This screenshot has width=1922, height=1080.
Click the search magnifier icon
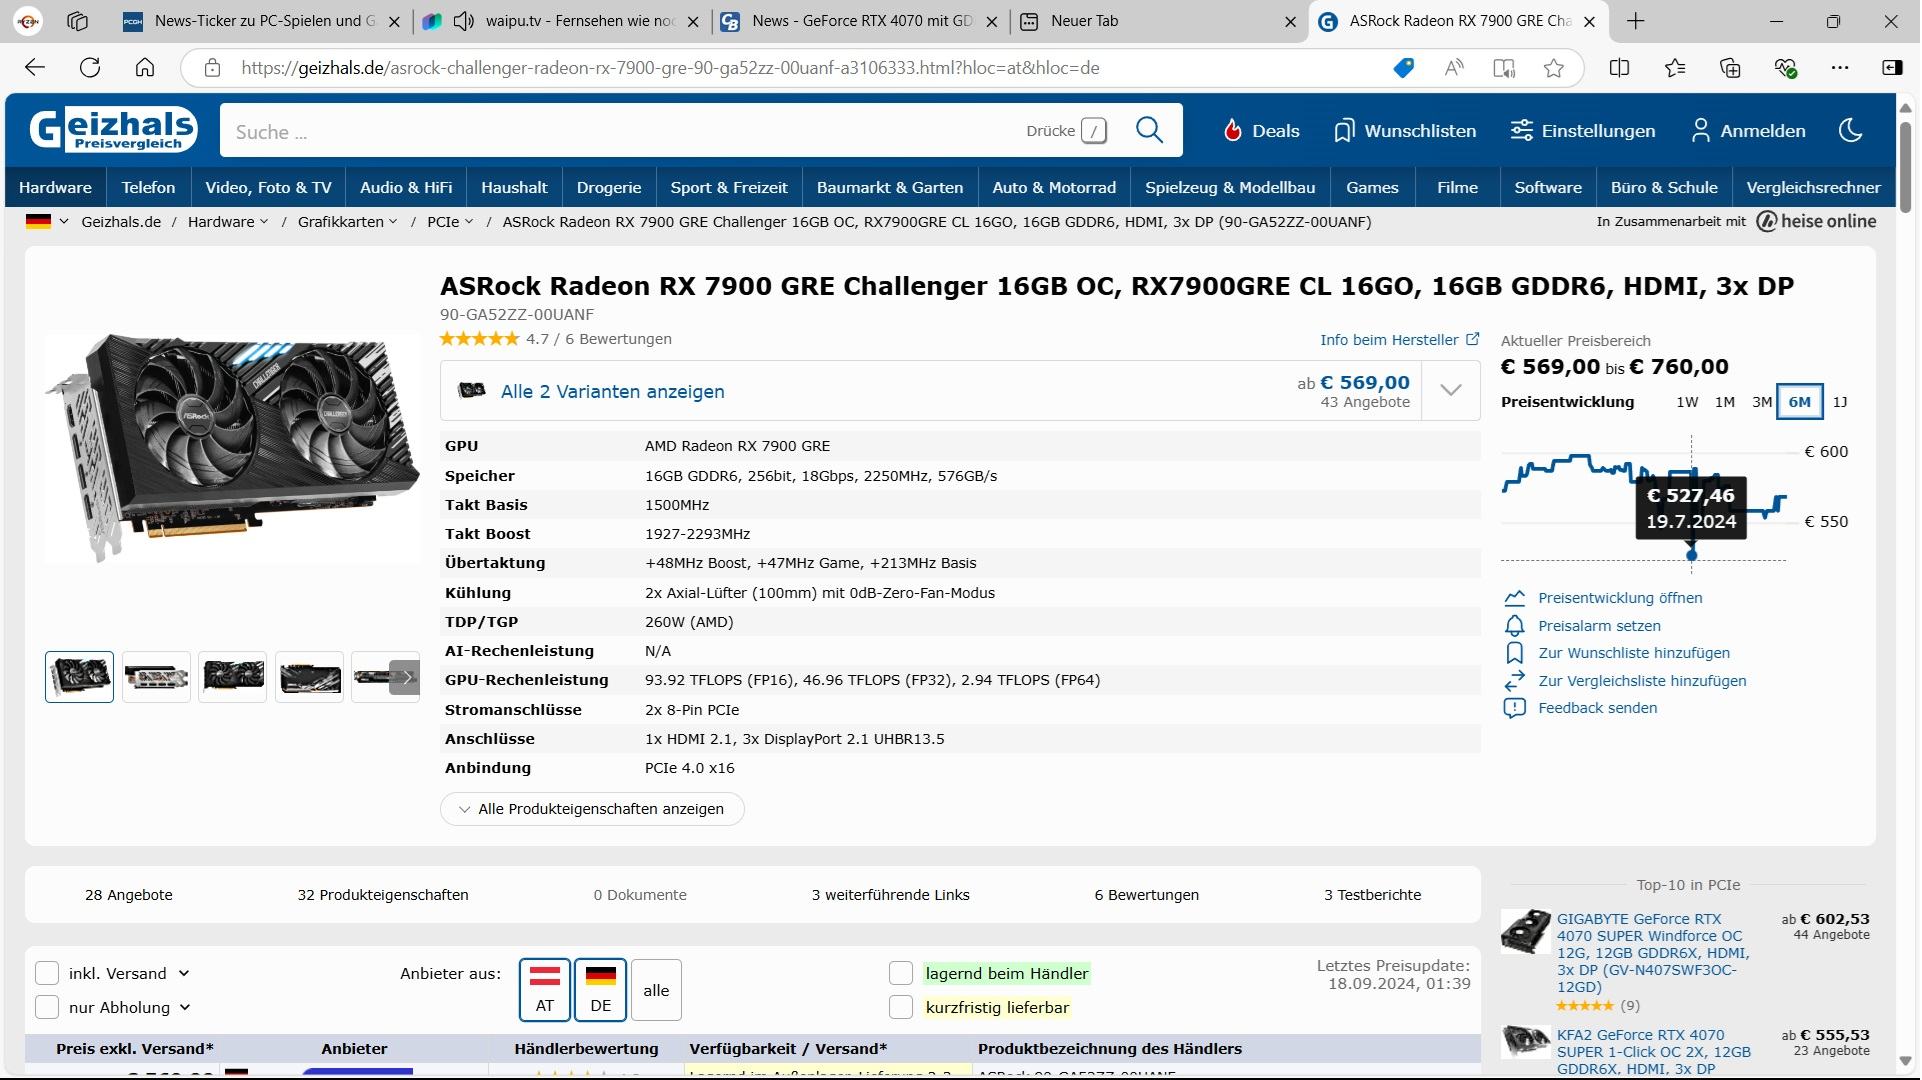[x=1149, y=131]
